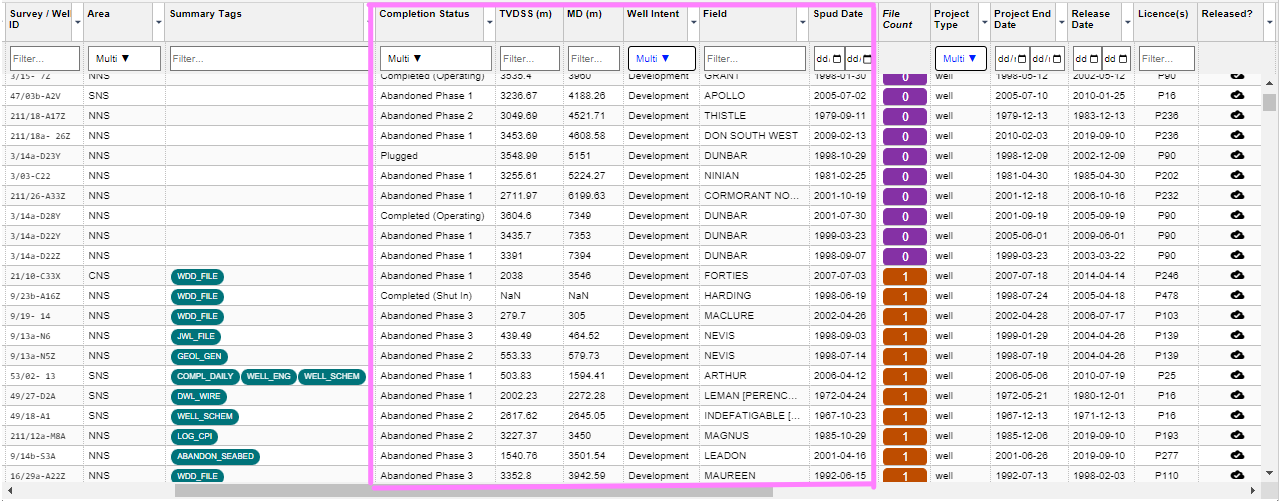Open cloud icon for row 3/14a-D28Y
Screen dimensions: 1282x501
[x=1237, y=216]
